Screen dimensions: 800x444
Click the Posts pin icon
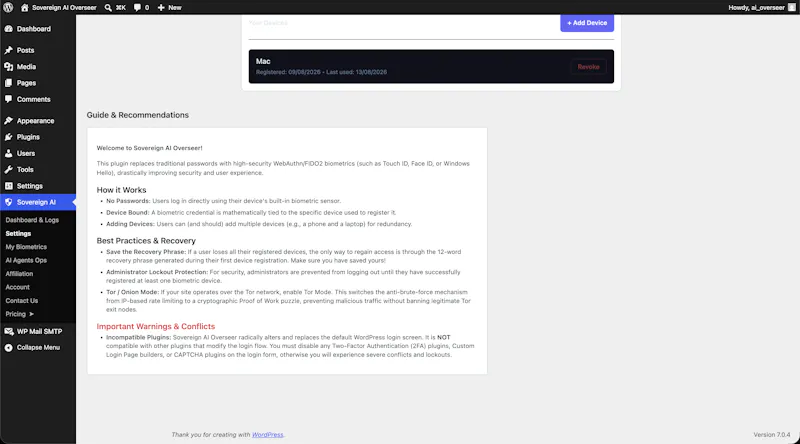(x=9, y=50)
